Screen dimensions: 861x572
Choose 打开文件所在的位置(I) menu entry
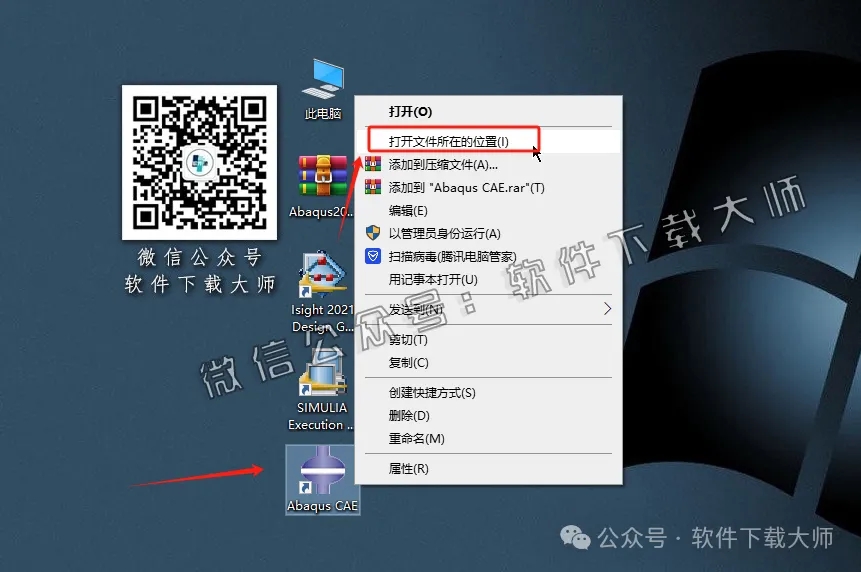click(x=488, y=141)
